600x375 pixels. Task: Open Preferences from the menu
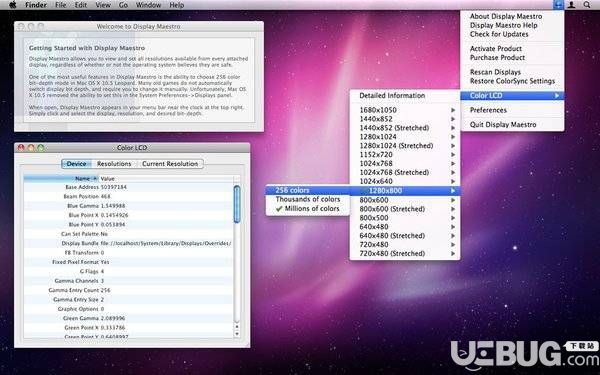click(512, 110)
